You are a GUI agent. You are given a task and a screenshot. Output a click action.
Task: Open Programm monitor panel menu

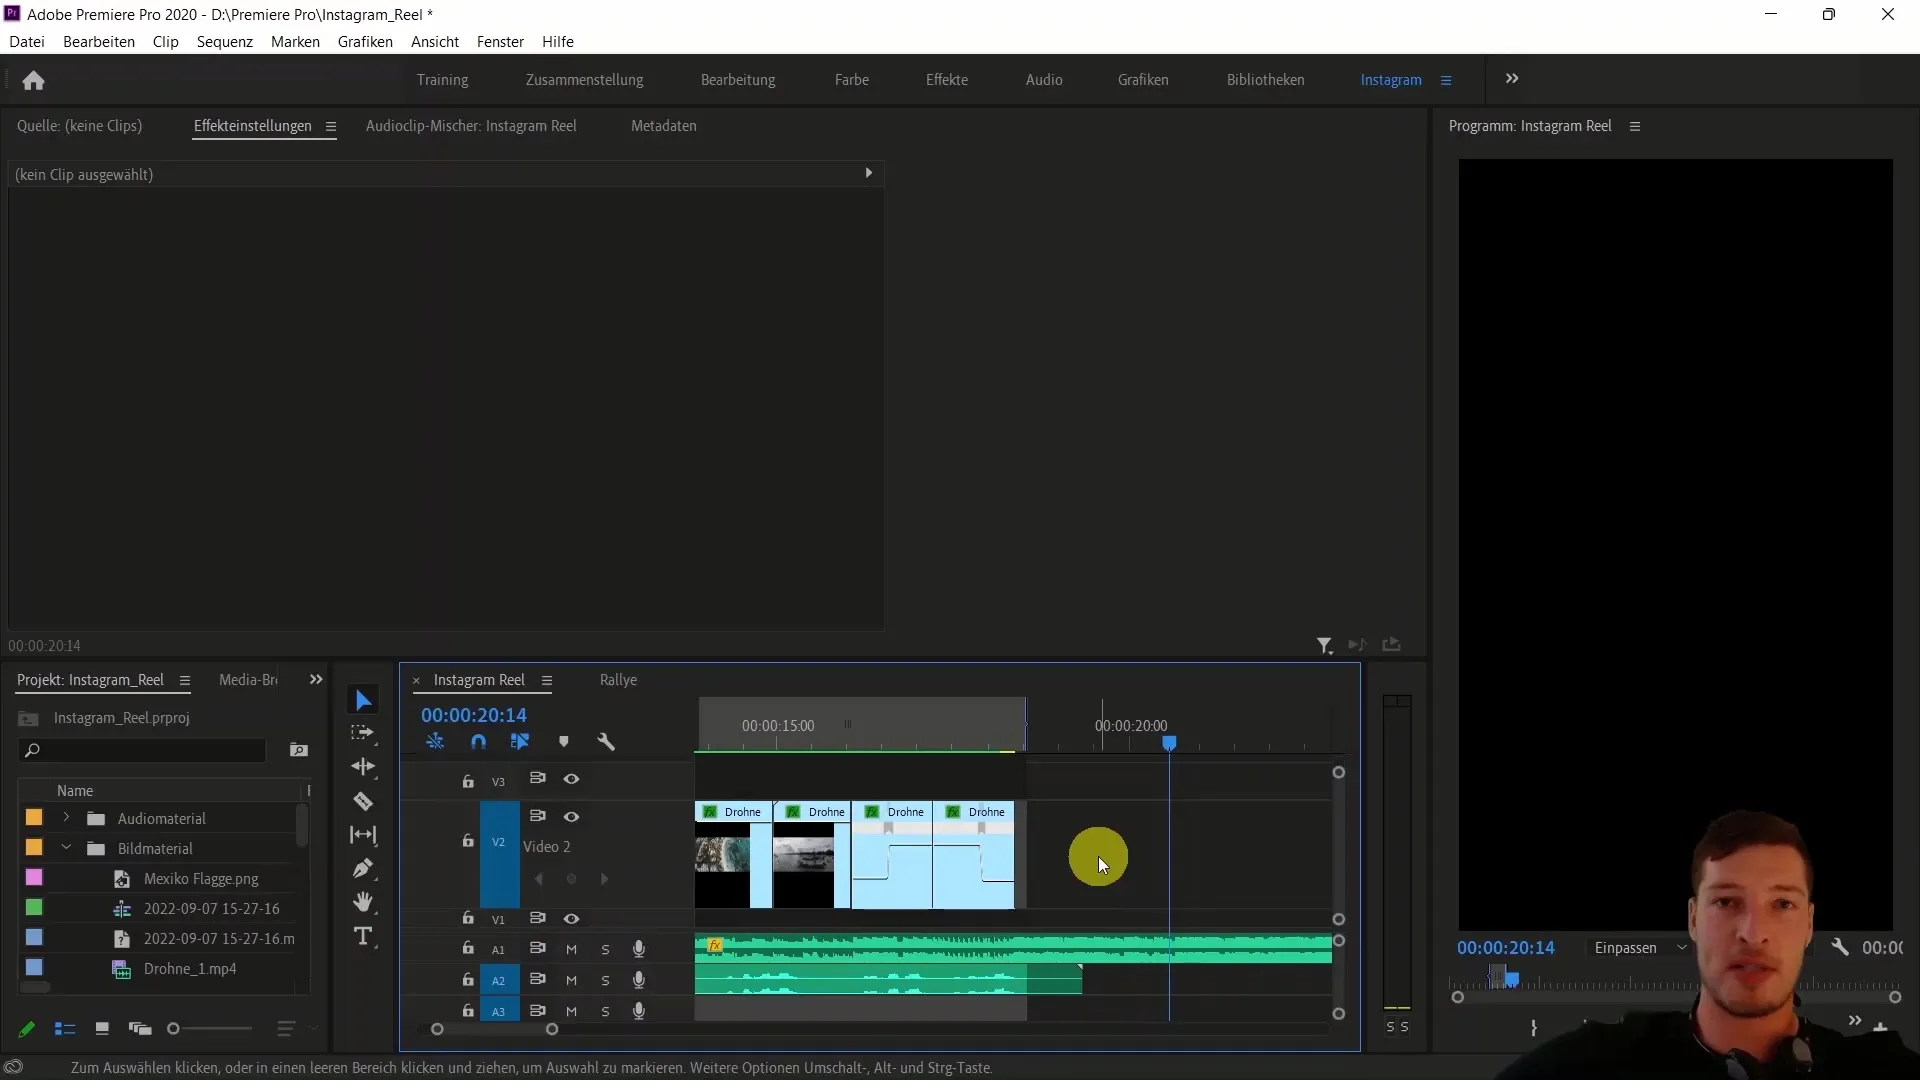point(1635,126)
